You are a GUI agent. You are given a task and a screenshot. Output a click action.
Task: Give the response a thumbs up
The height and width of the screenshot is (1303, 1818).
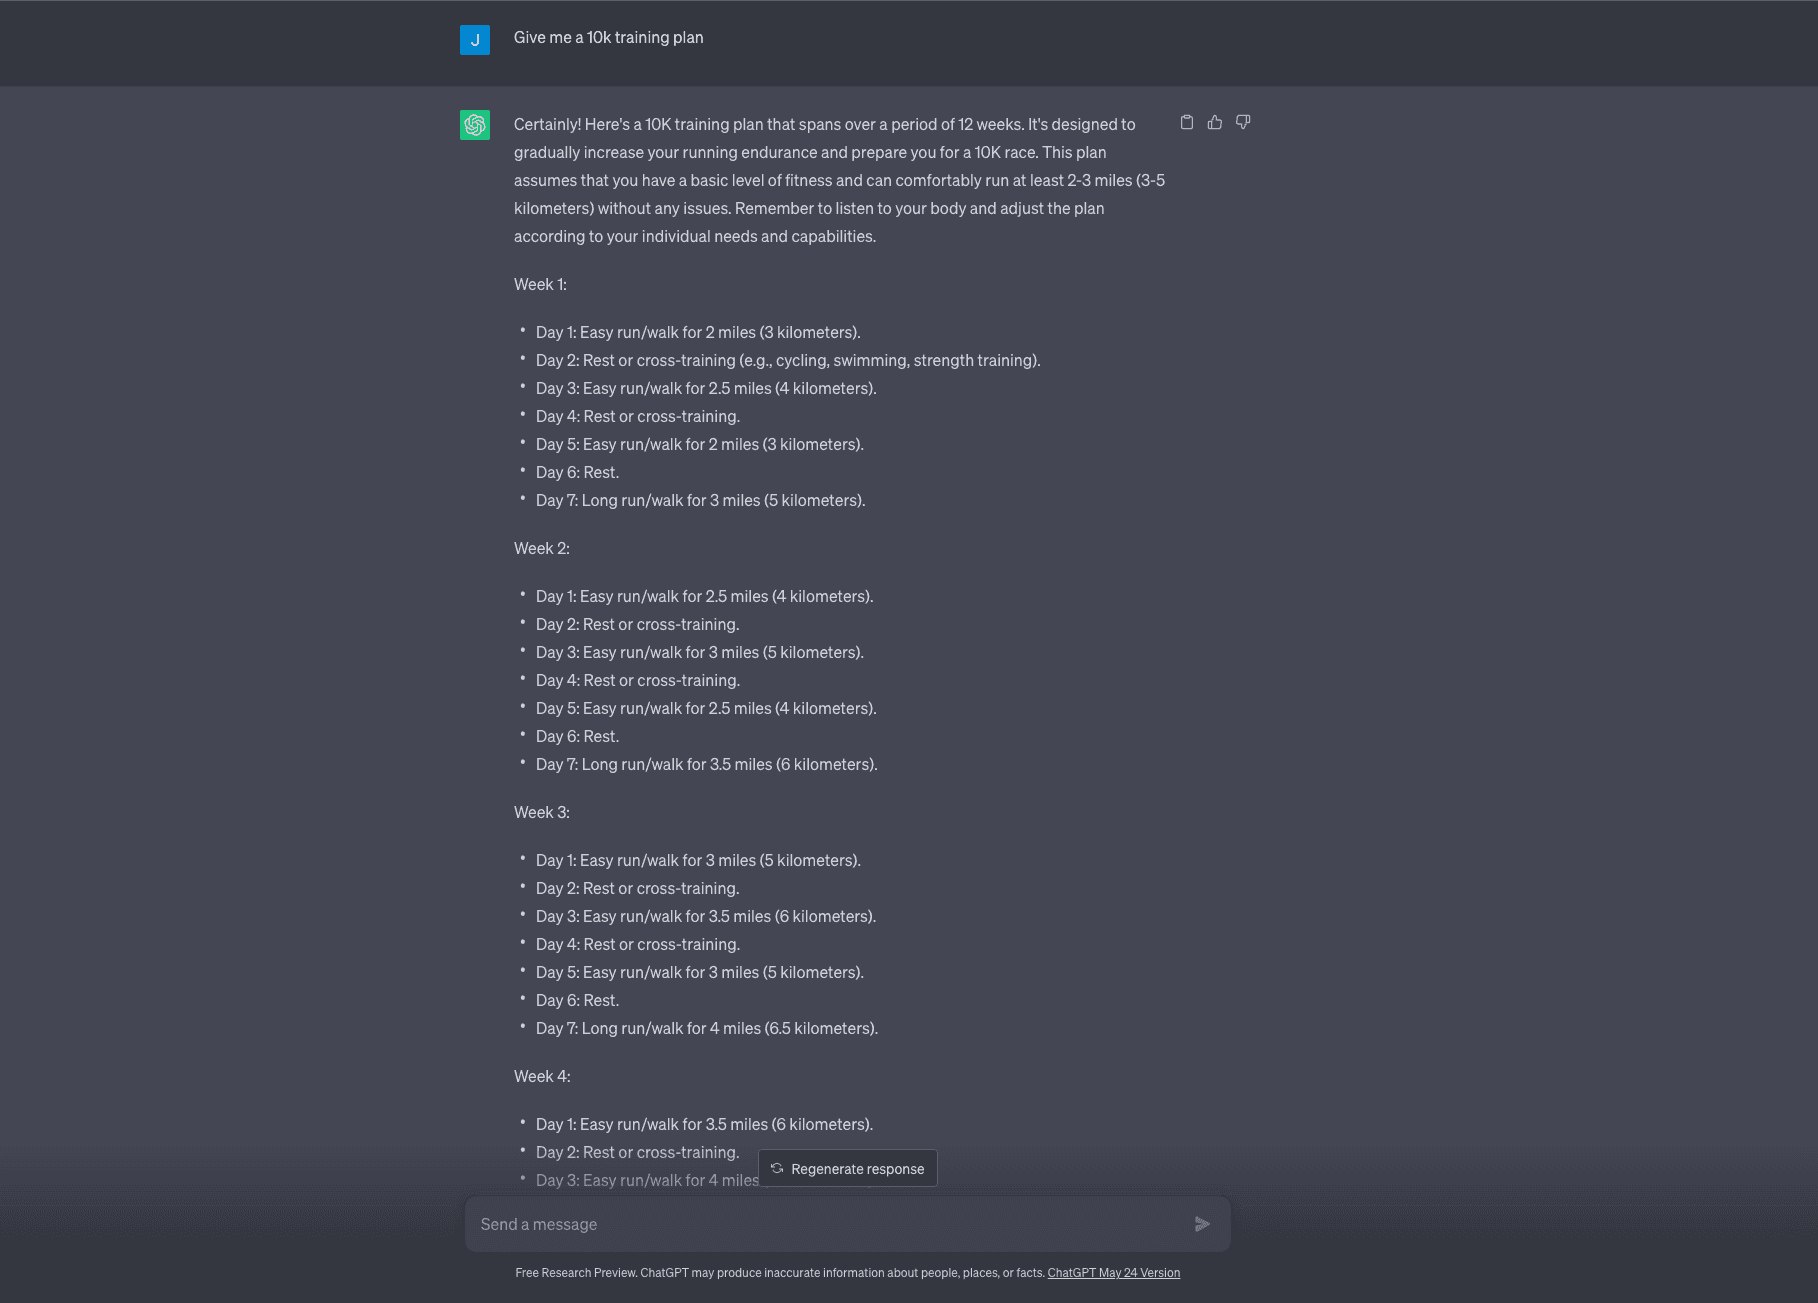(x=1215, y=122)
